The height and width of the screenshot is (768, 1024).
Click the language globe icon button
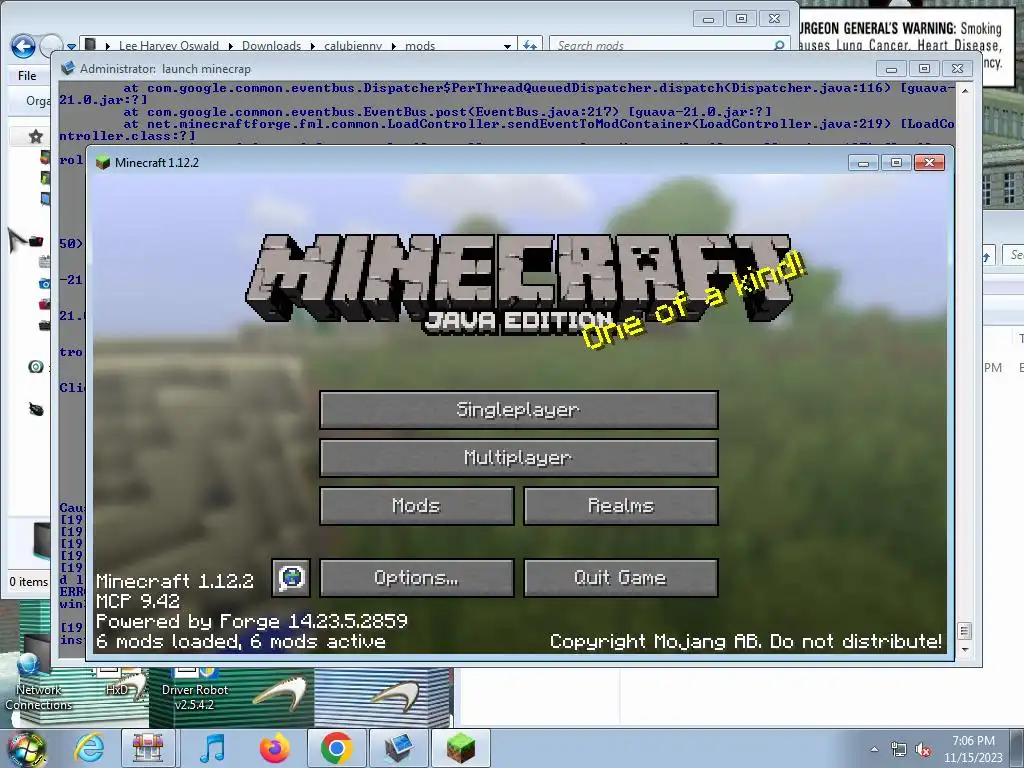point(291,578)
